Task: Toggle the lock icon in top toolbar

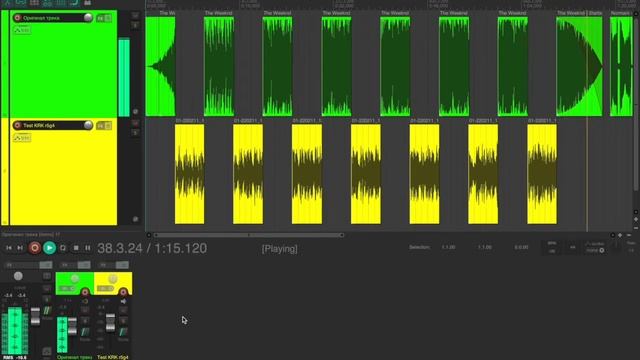Action: 88,2
